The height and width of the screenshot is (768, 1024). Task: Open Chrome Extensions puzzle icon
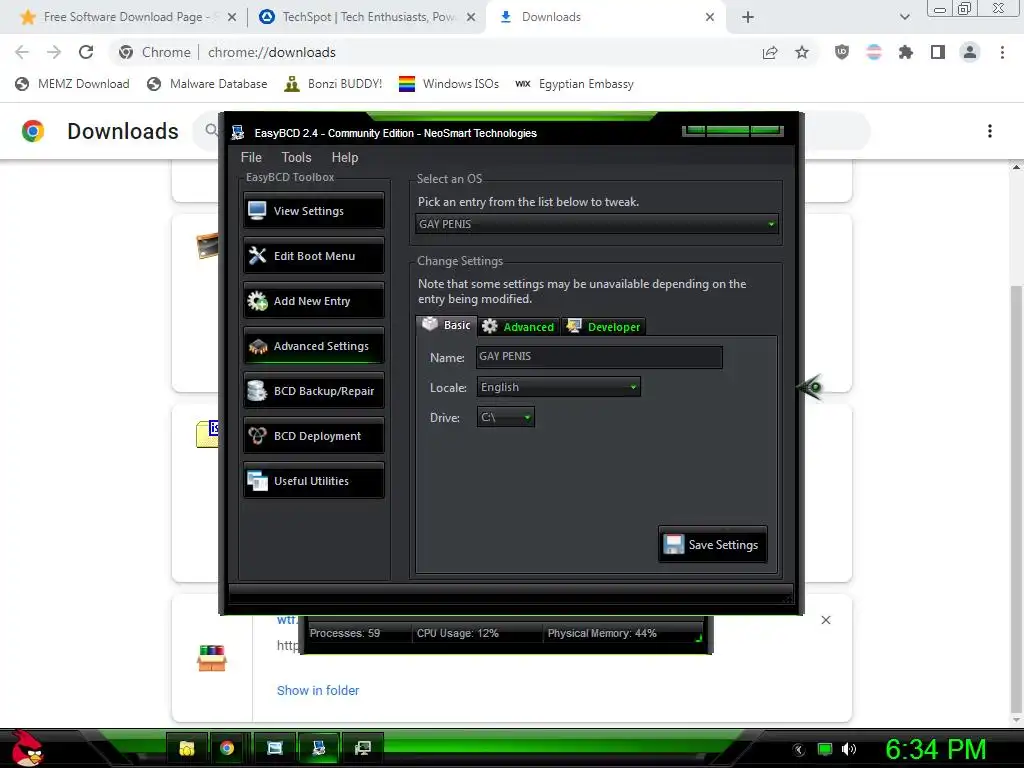pos(906,52)
